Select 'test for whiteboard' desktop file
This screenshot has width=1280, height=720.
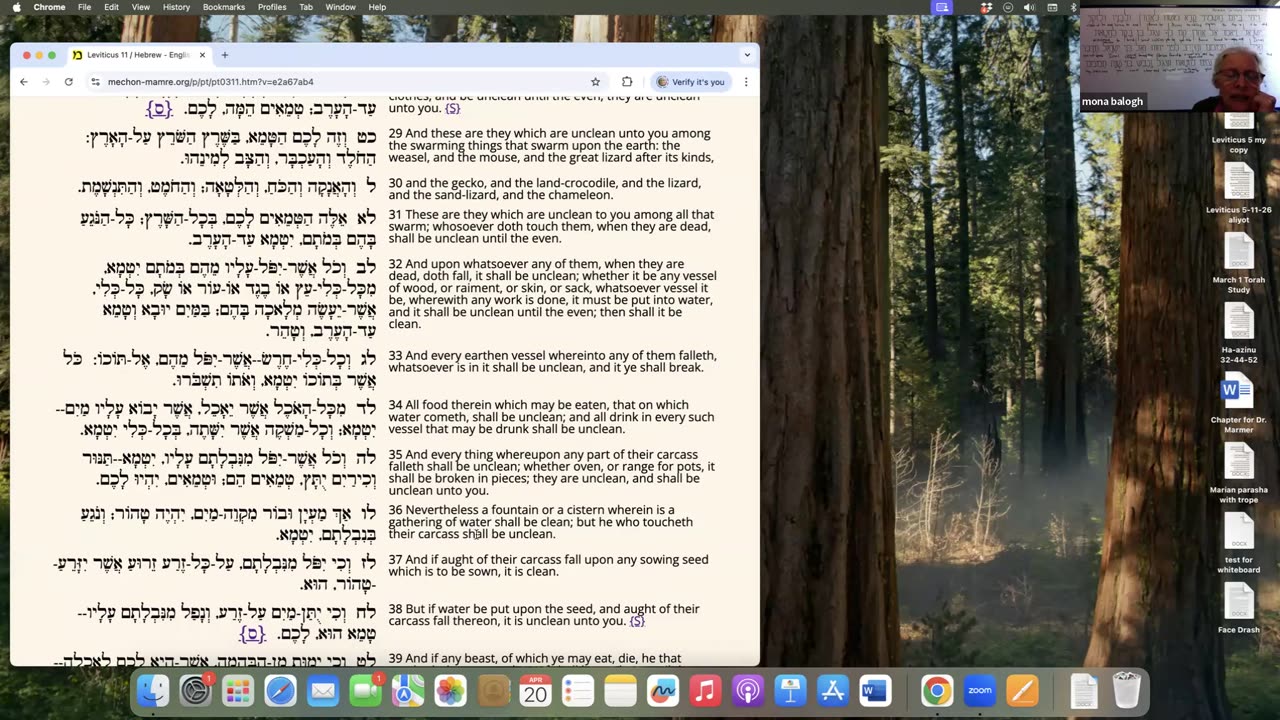click(1239, 544)
